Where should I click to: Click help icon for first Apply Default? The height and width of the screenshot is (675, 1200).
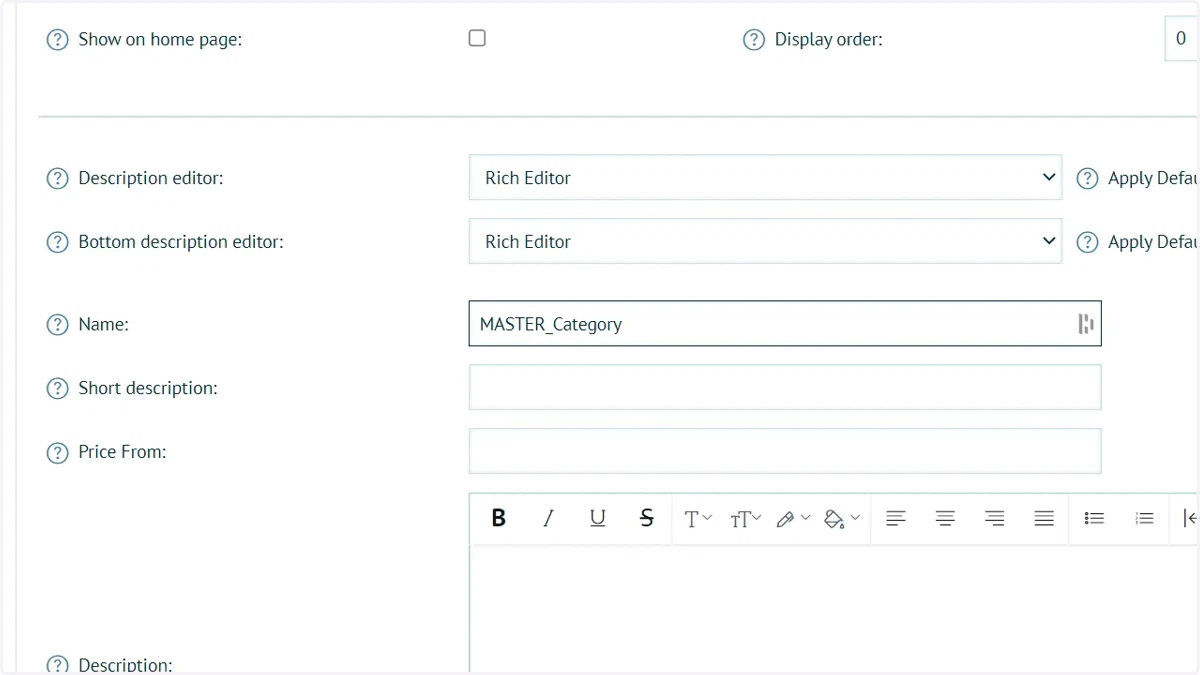1087,178
